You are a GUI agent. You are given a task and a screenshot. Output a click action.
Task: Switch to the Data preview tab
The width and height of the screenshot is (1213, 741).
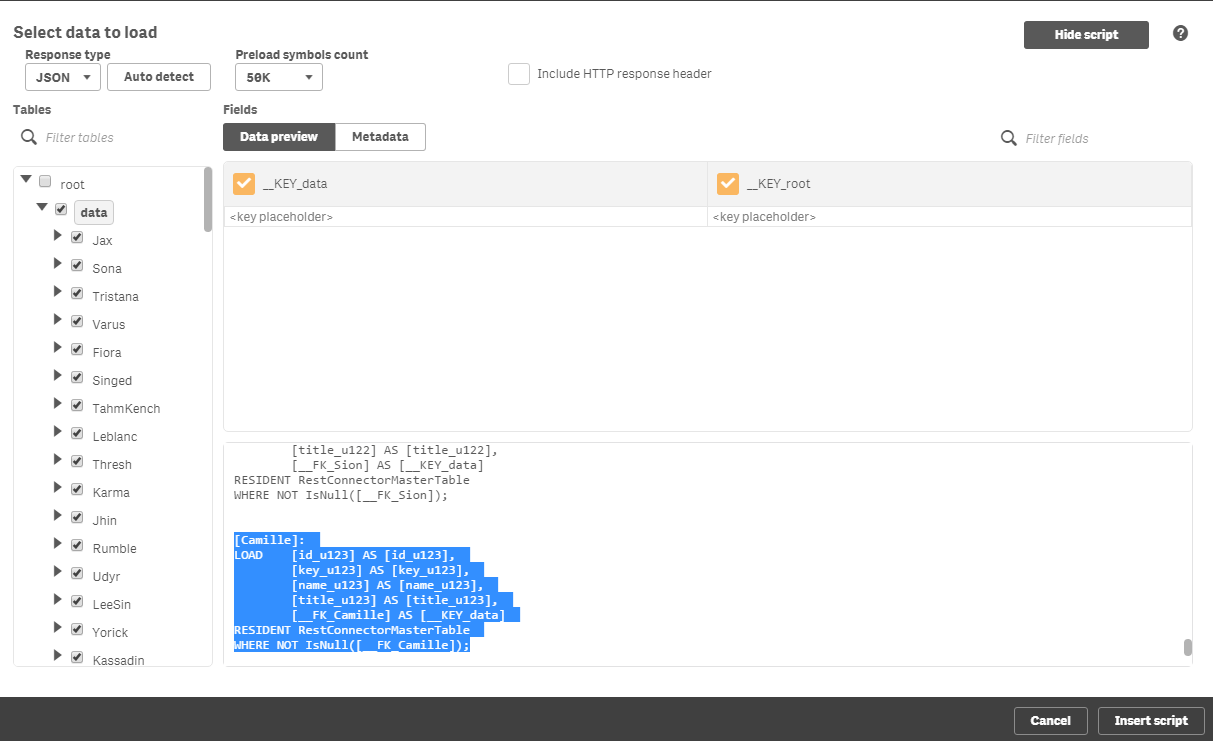coord(279,137)
